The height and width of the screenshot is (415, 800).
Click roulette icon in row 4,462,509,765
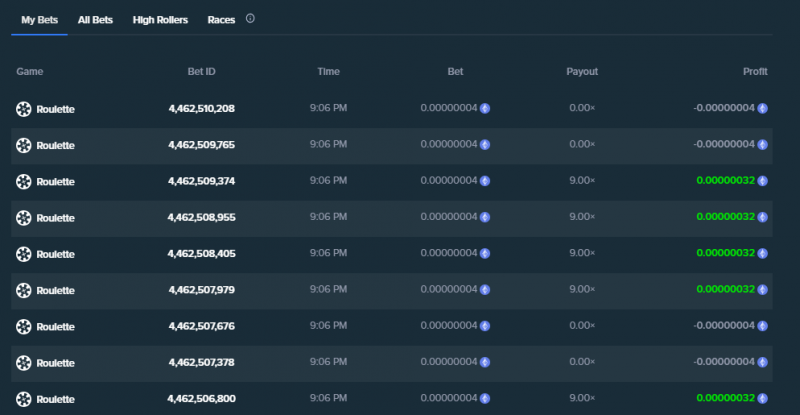click(x=23, y=145)
